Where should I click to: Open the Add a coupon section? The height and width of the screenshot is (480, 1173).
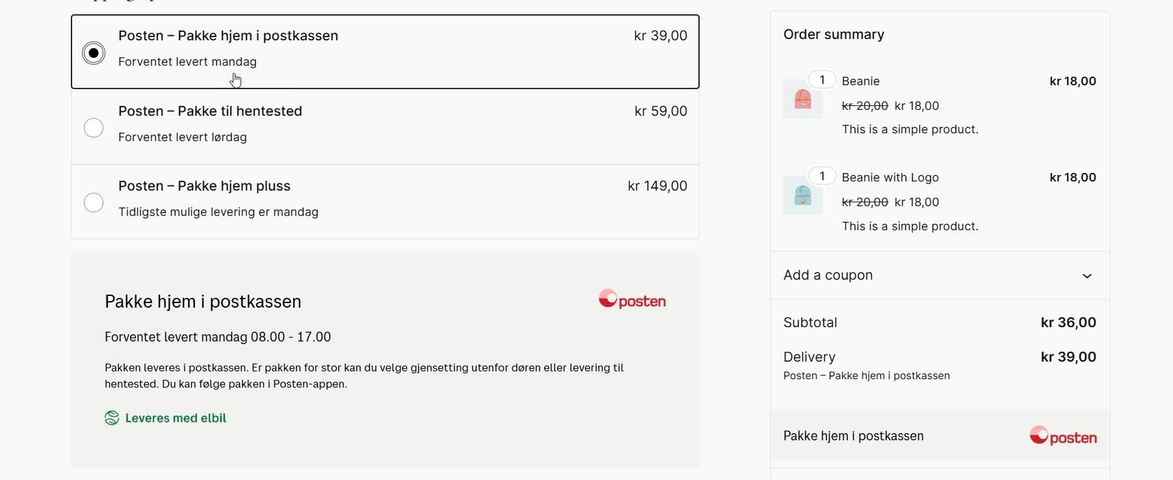(940, 275)
